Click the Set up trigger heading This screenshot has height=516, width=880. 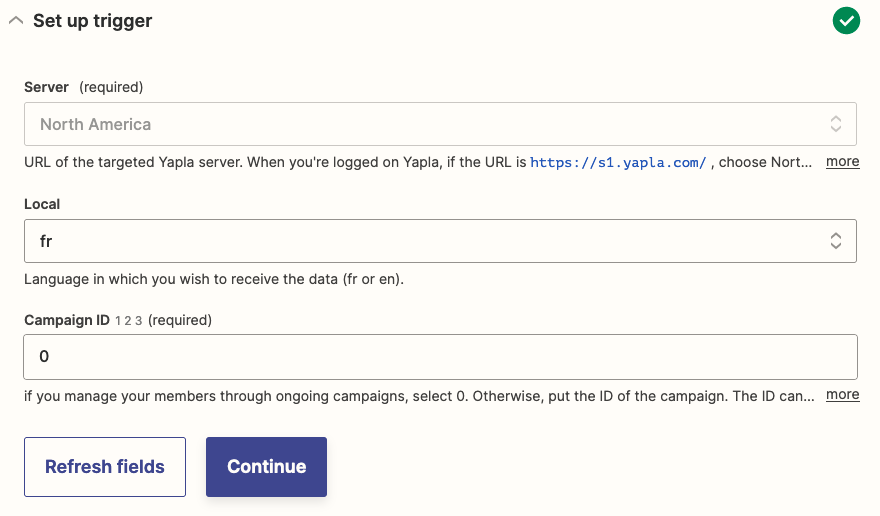pyautogui.click(x=92, y=21)
